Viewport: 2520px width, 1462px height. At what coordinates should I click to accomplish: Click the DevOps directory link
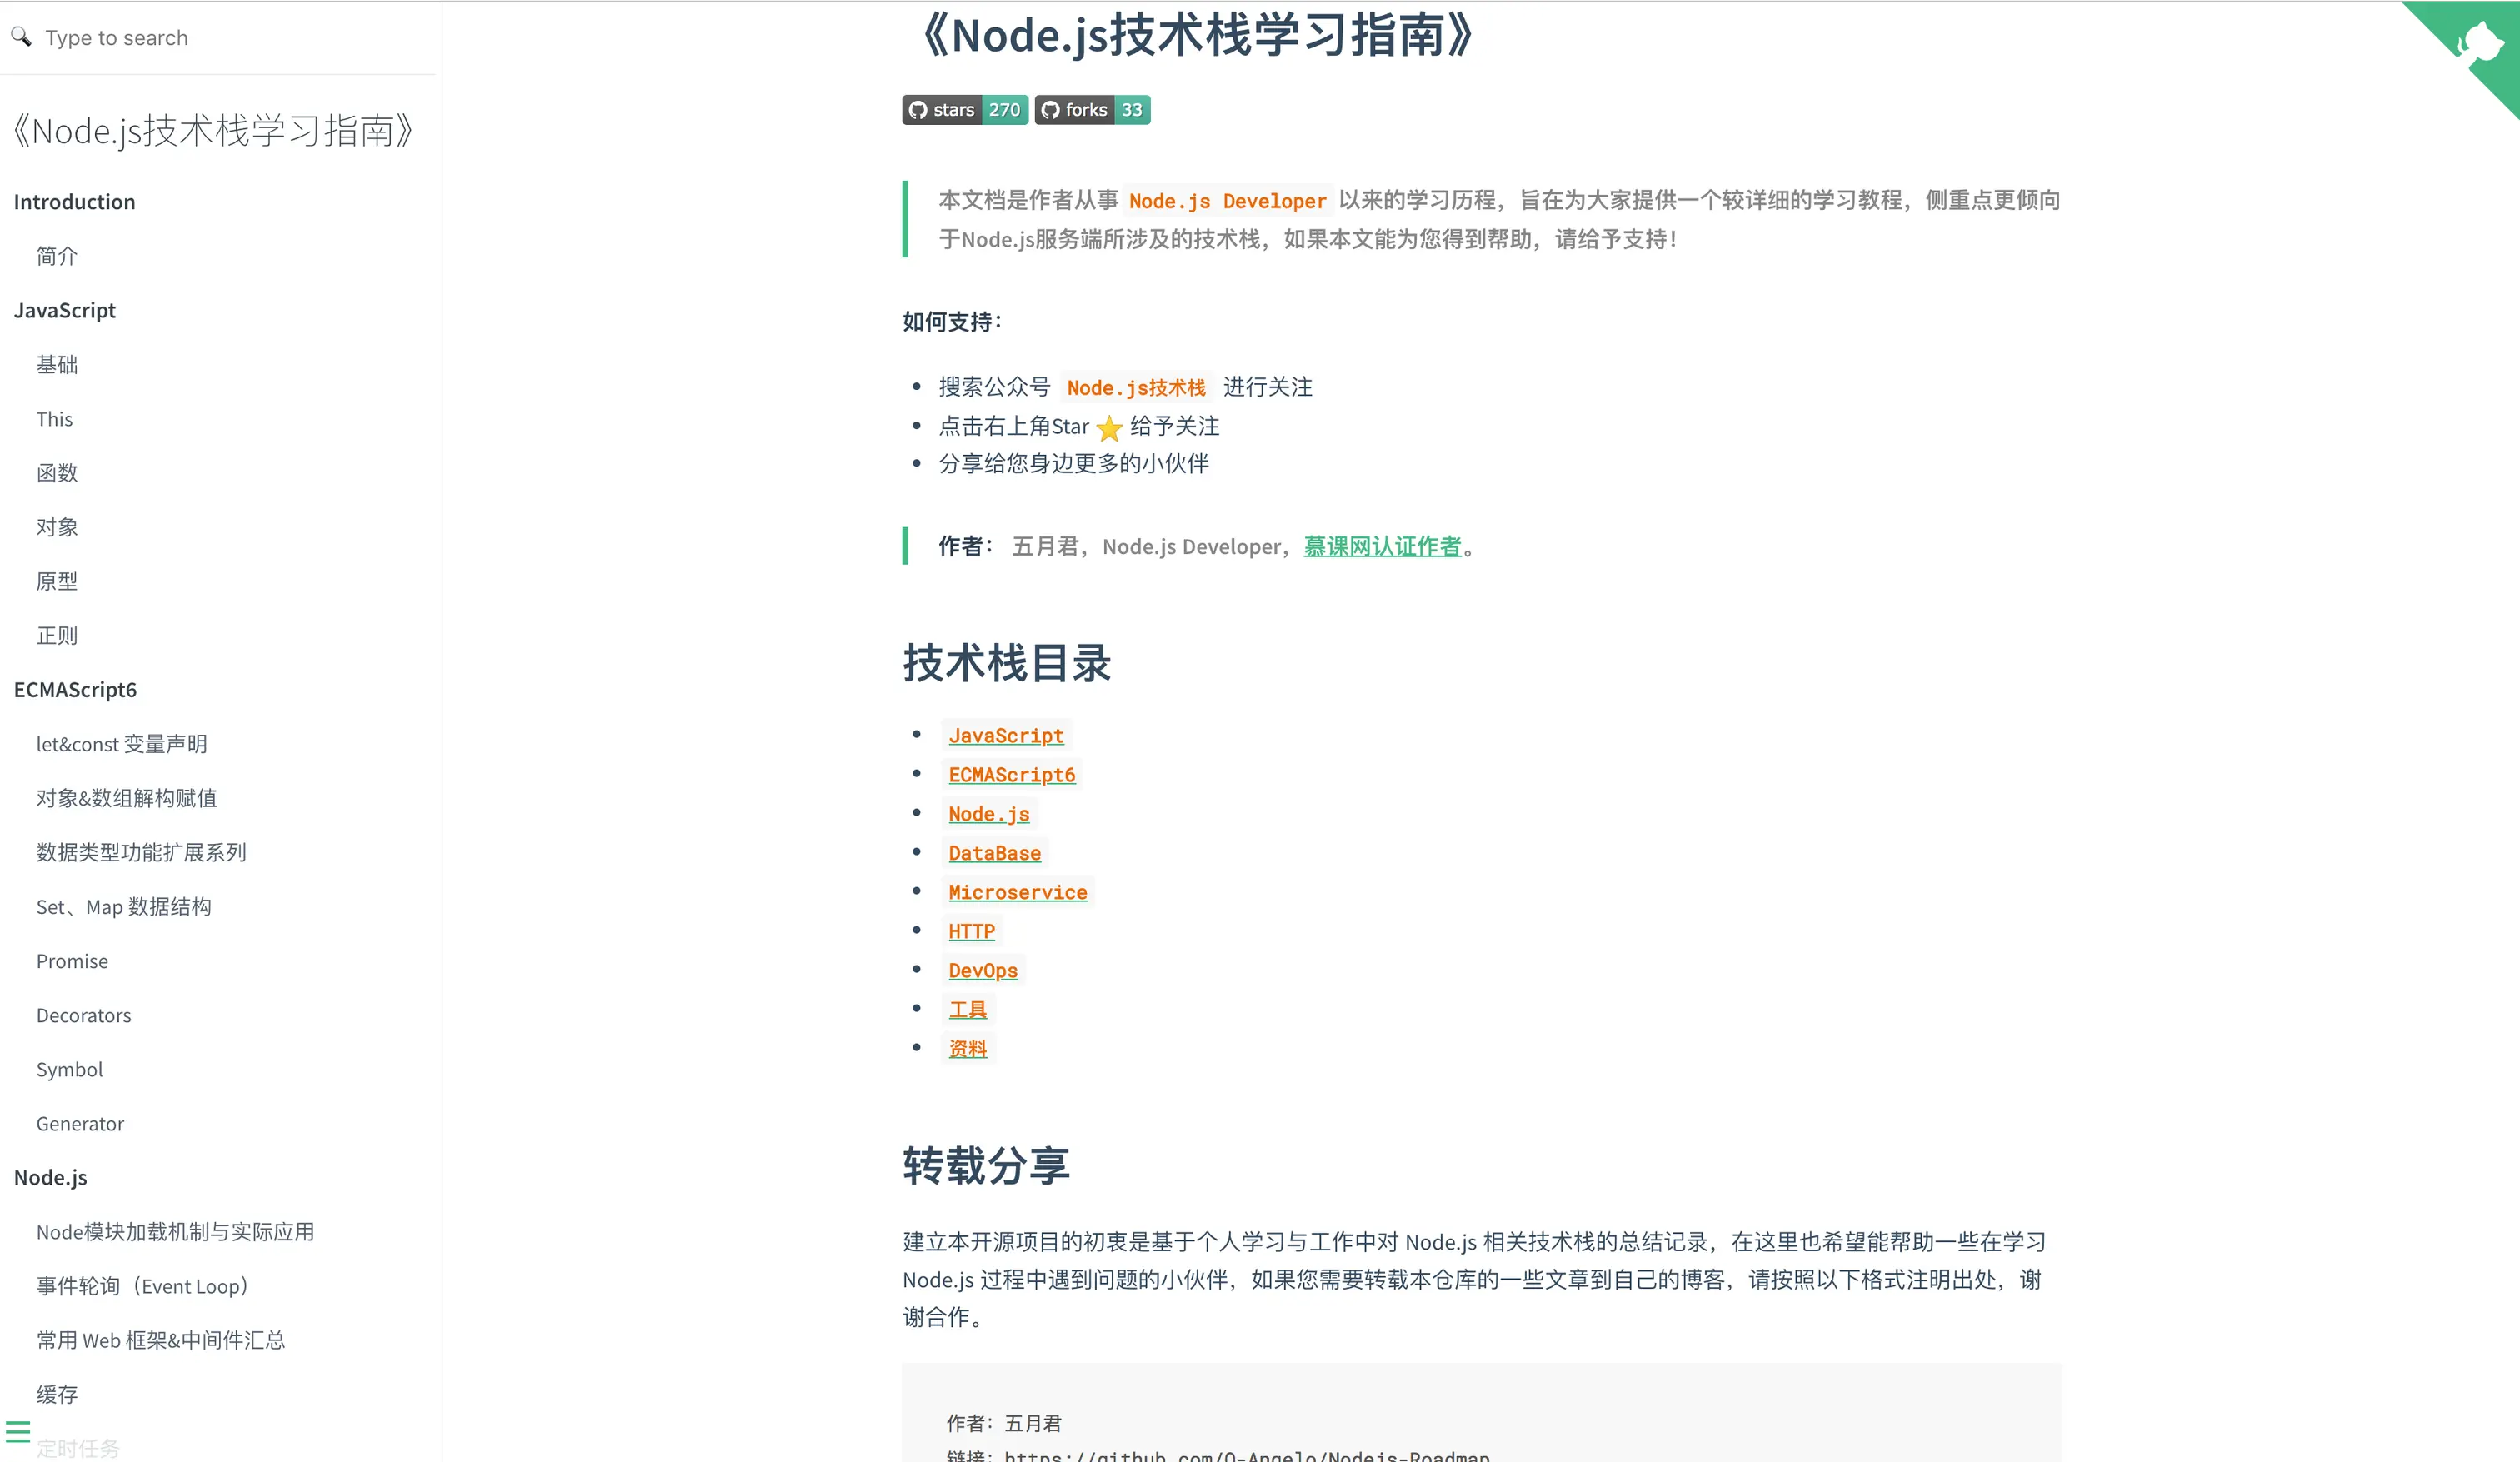[983, 970]
